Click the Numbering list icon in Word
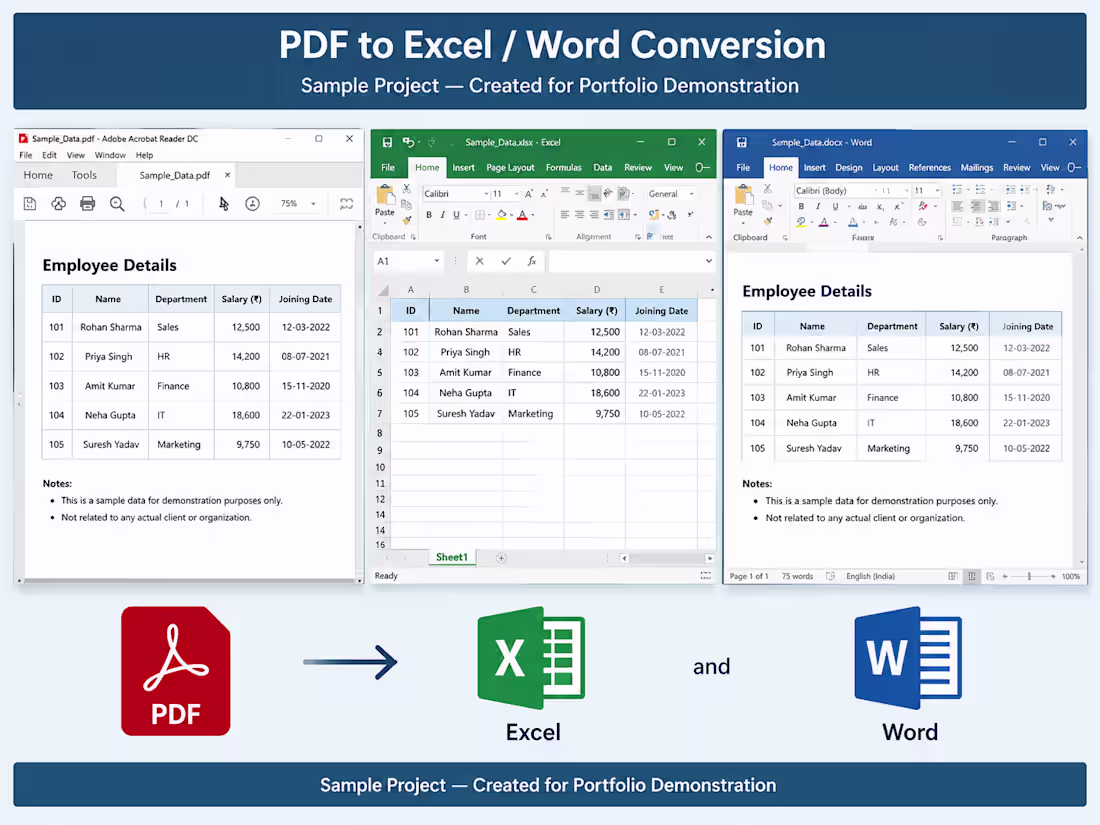Screen dimensions: 1100x825 980,190
